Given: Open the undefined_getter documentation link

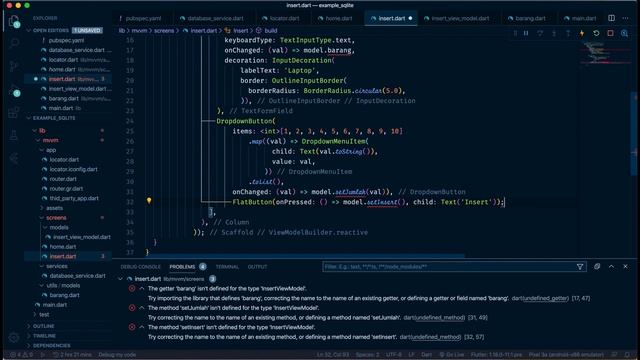Looking at the screenshot, I should (x=545, y=298).
